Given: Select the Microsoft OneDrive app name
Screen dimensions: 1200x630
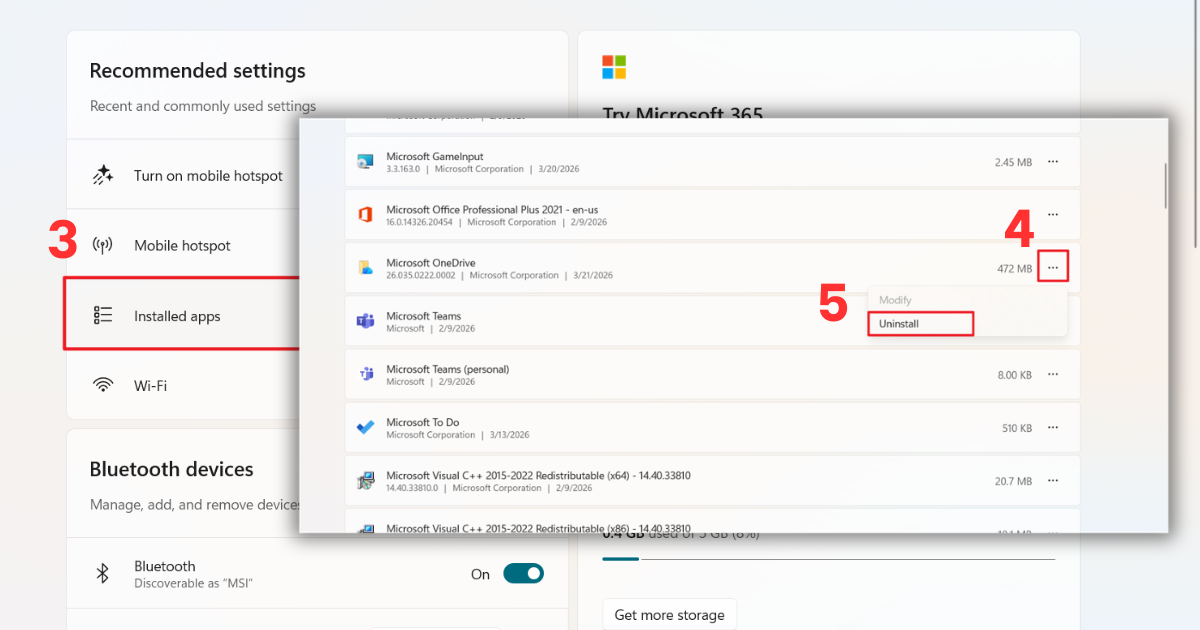Looking at the screenshot, I should click(429, 263).
